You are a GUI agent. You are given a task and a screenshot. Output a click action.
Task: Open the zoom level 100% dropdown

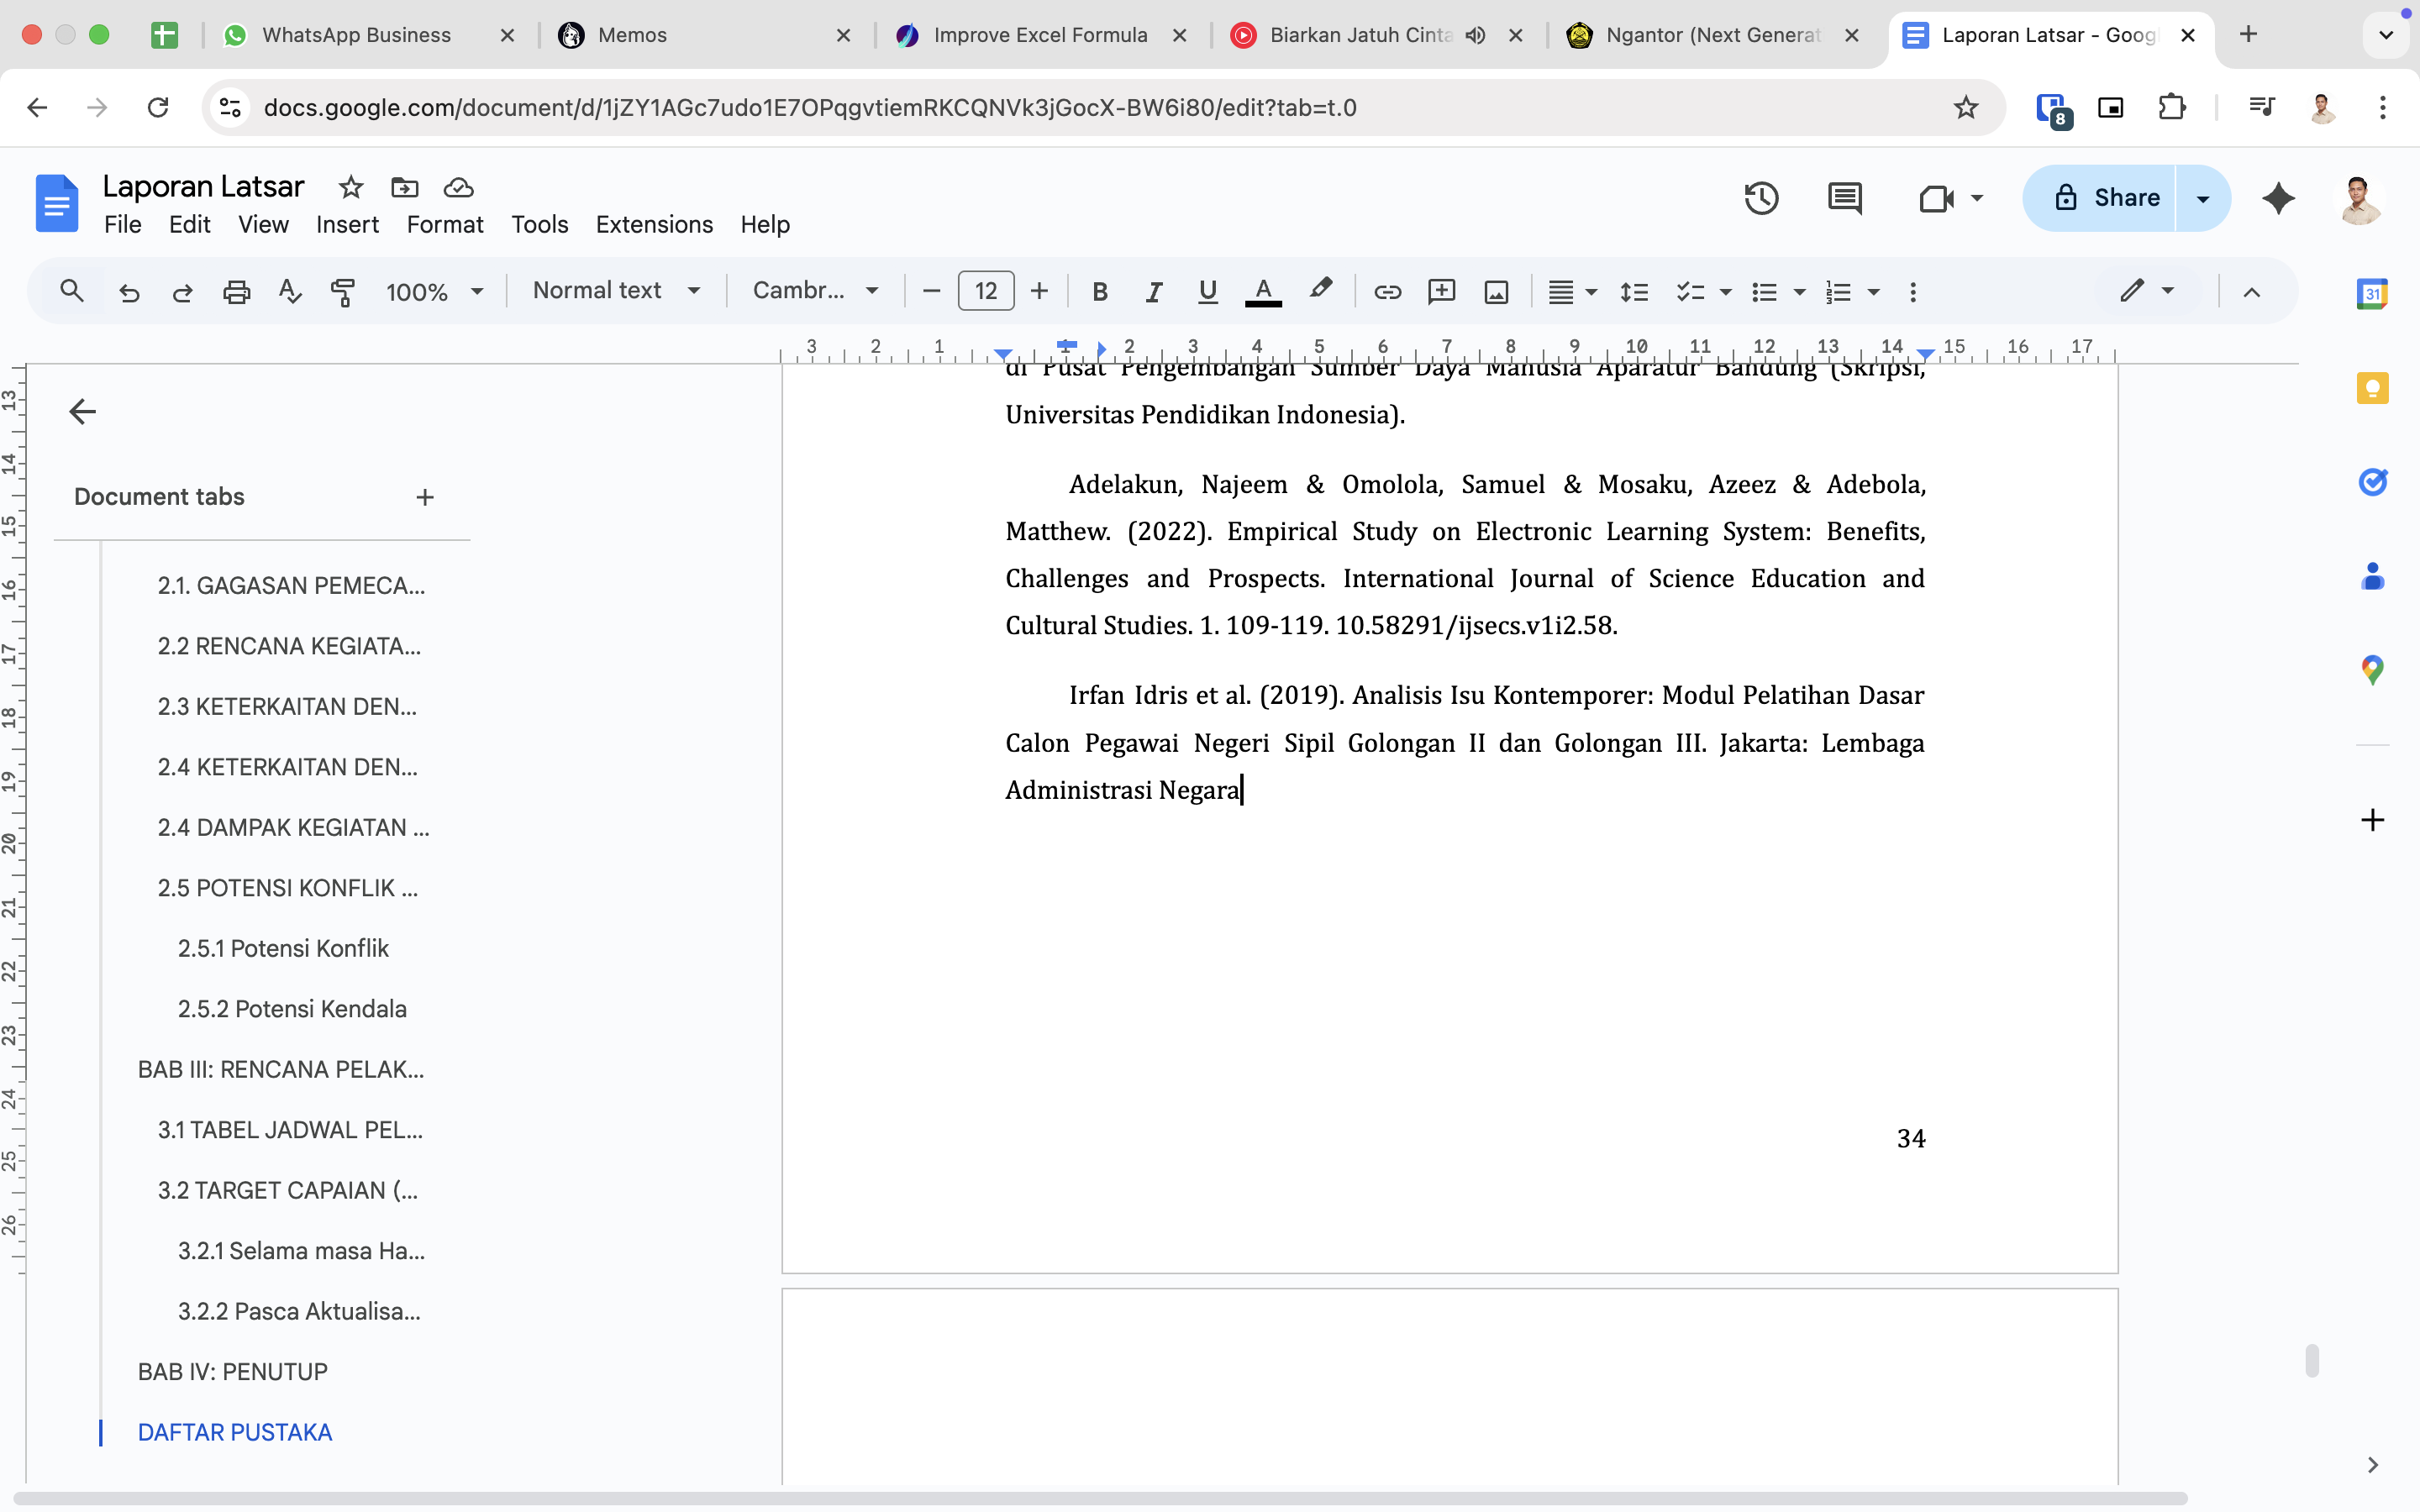click(434, 291)
